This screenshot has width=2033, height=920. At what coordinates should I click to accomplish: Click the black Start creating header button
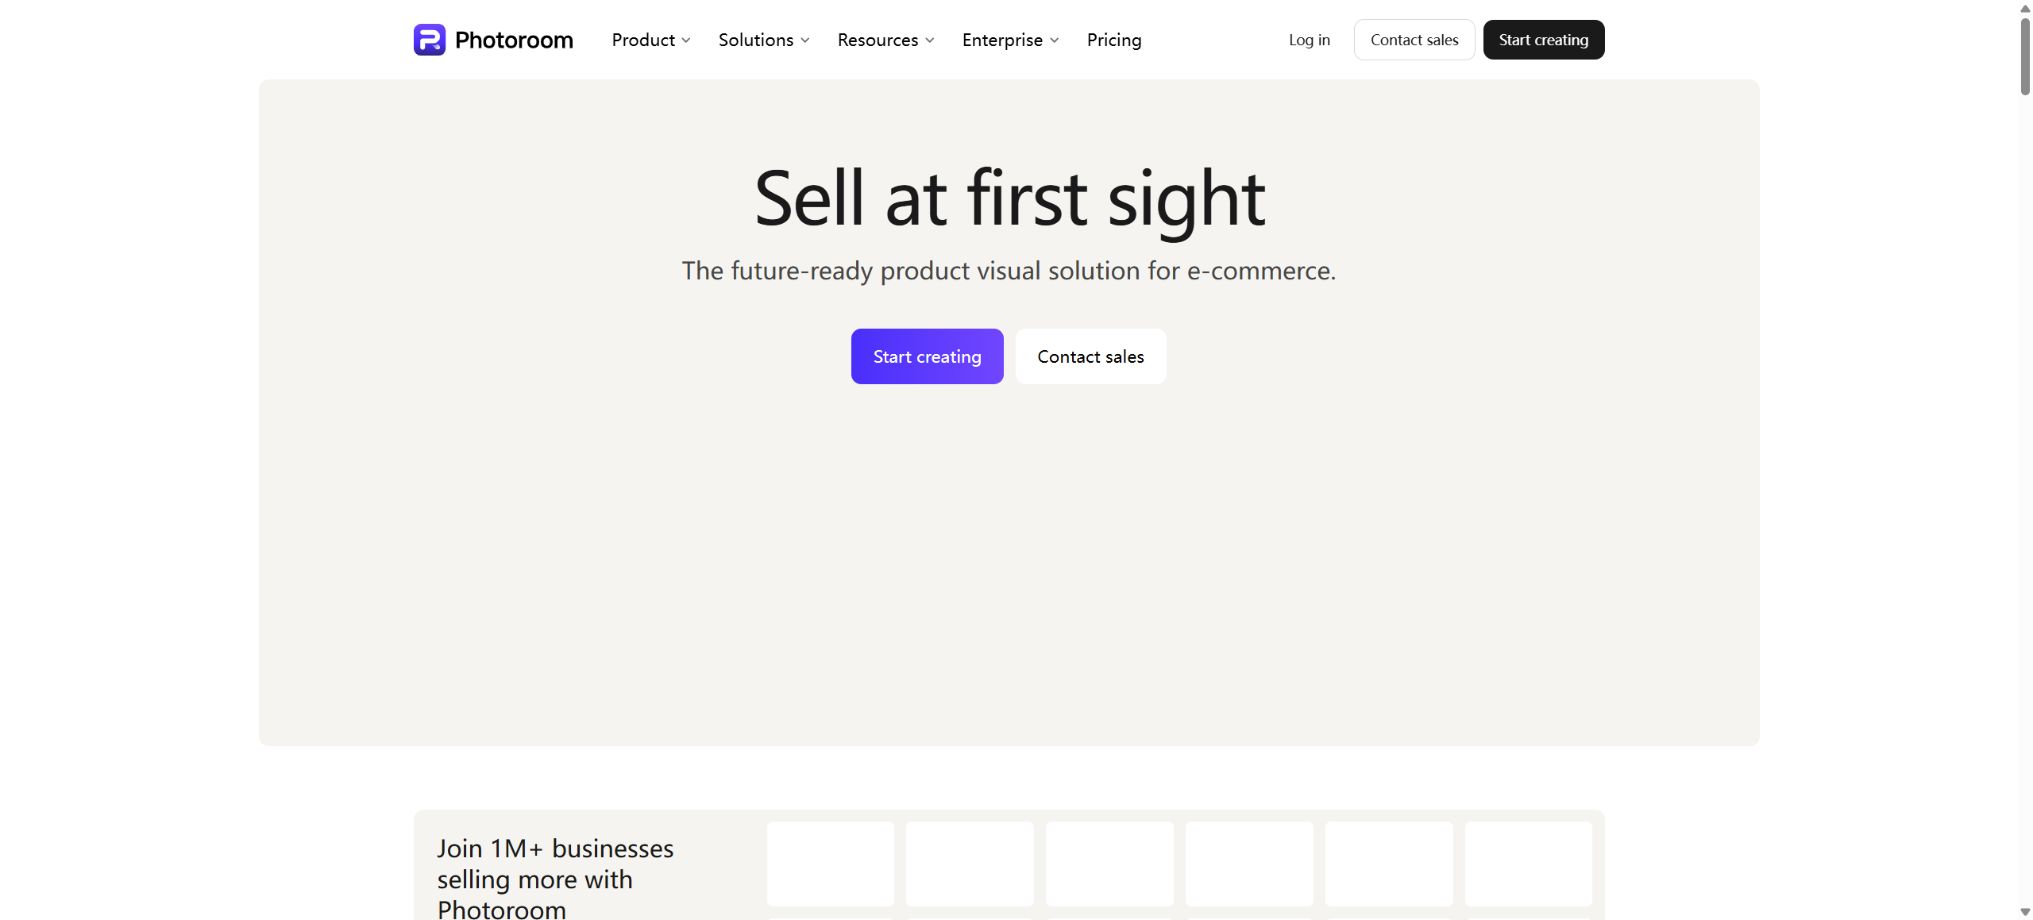1543,40
